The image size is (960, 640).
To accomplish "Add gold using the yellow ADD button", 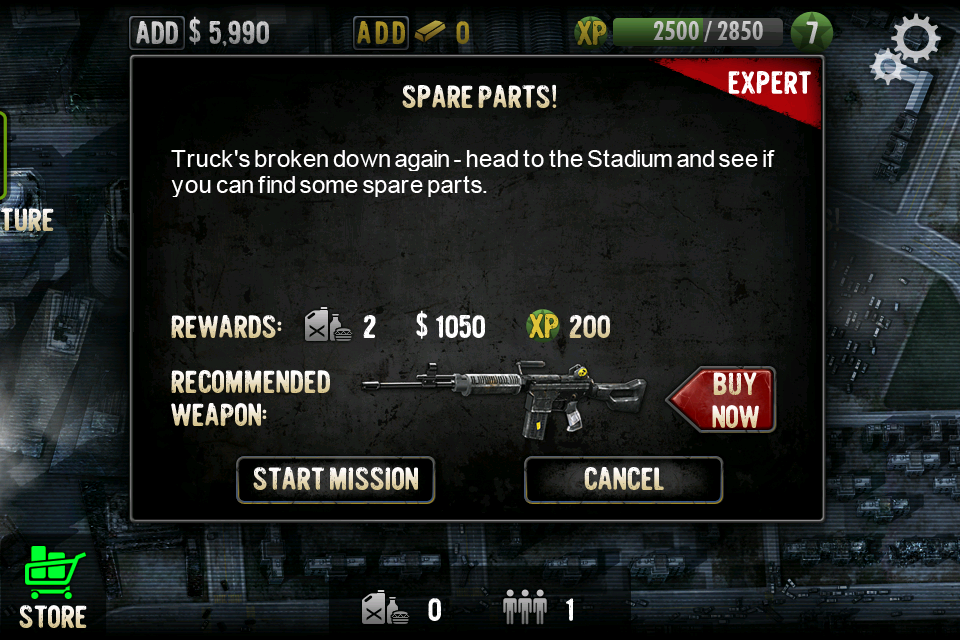I will tap(381, 33).
